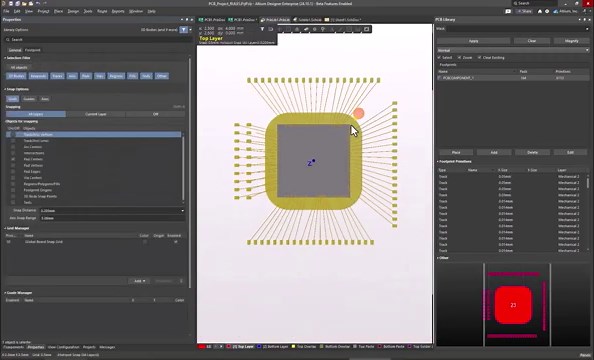Collapse the Snap Options section
This screenshot has width=594, height=360.
[x=5, y=89]
